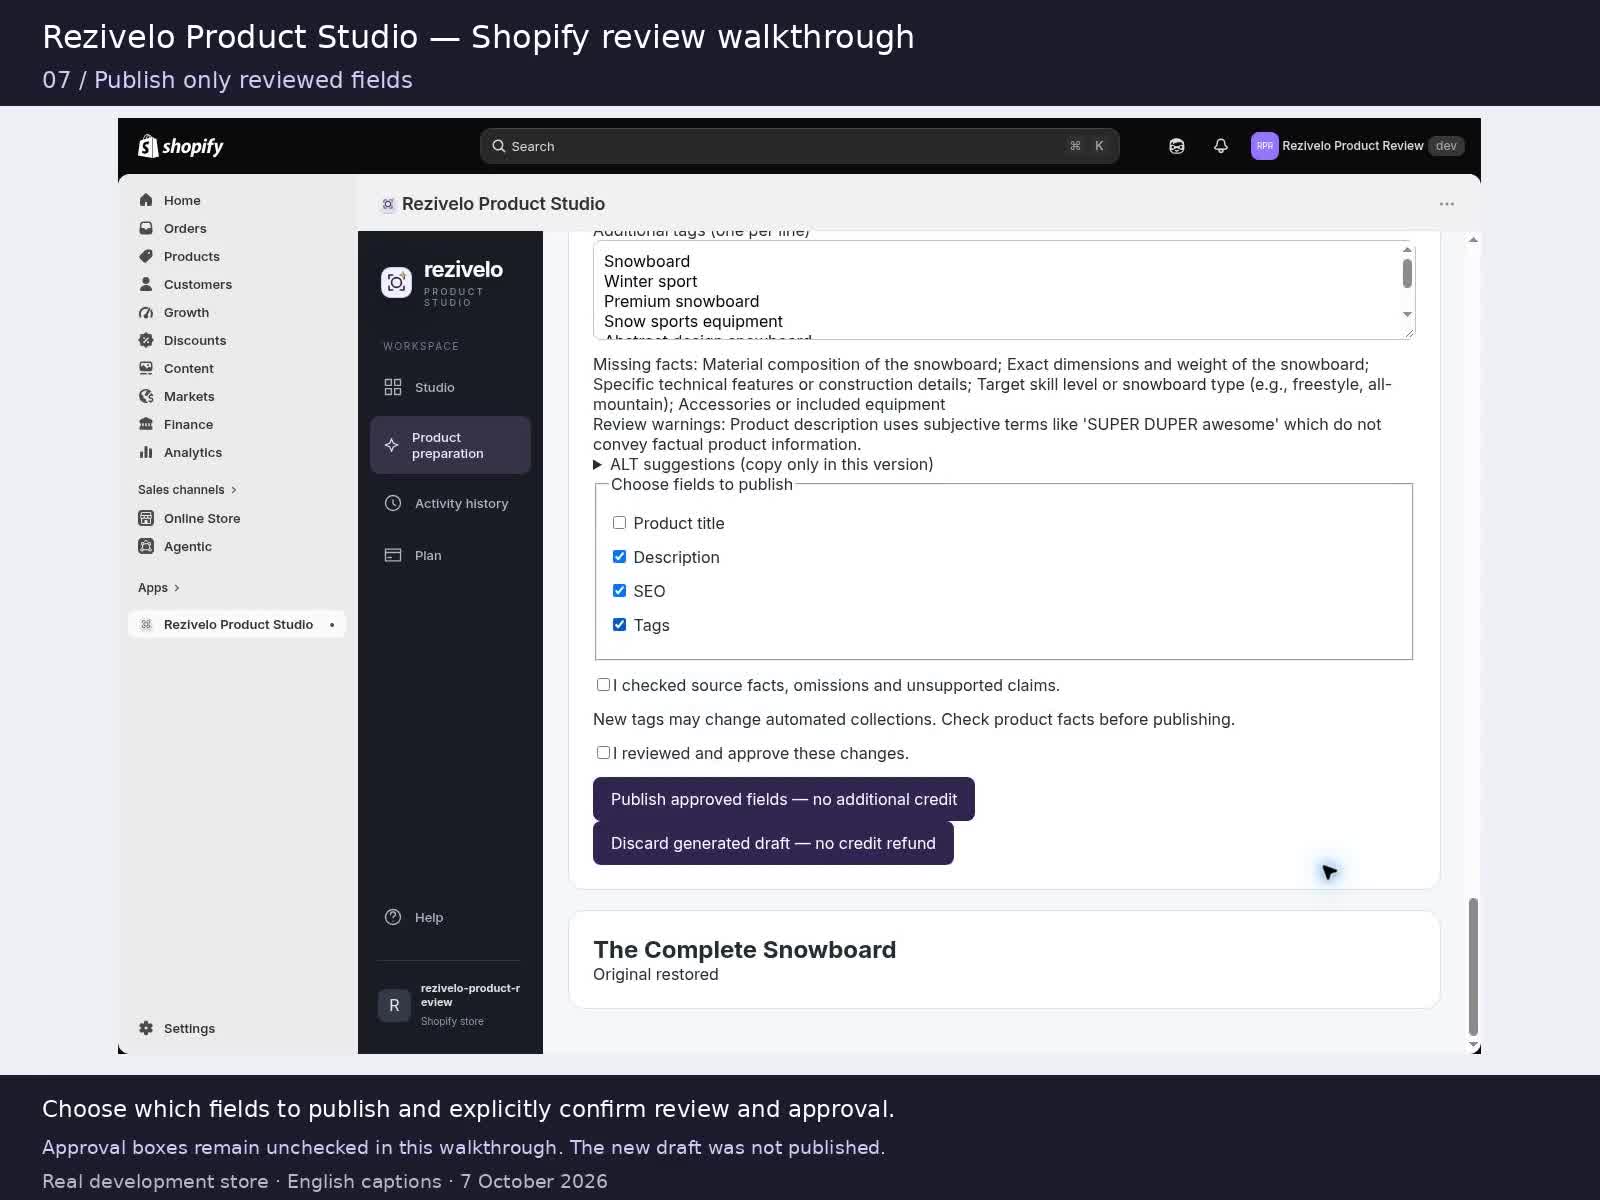The width and height of the screenshot is (1600, 1200).
Task: Click the Markets globe icon
Action: (146, 396)
